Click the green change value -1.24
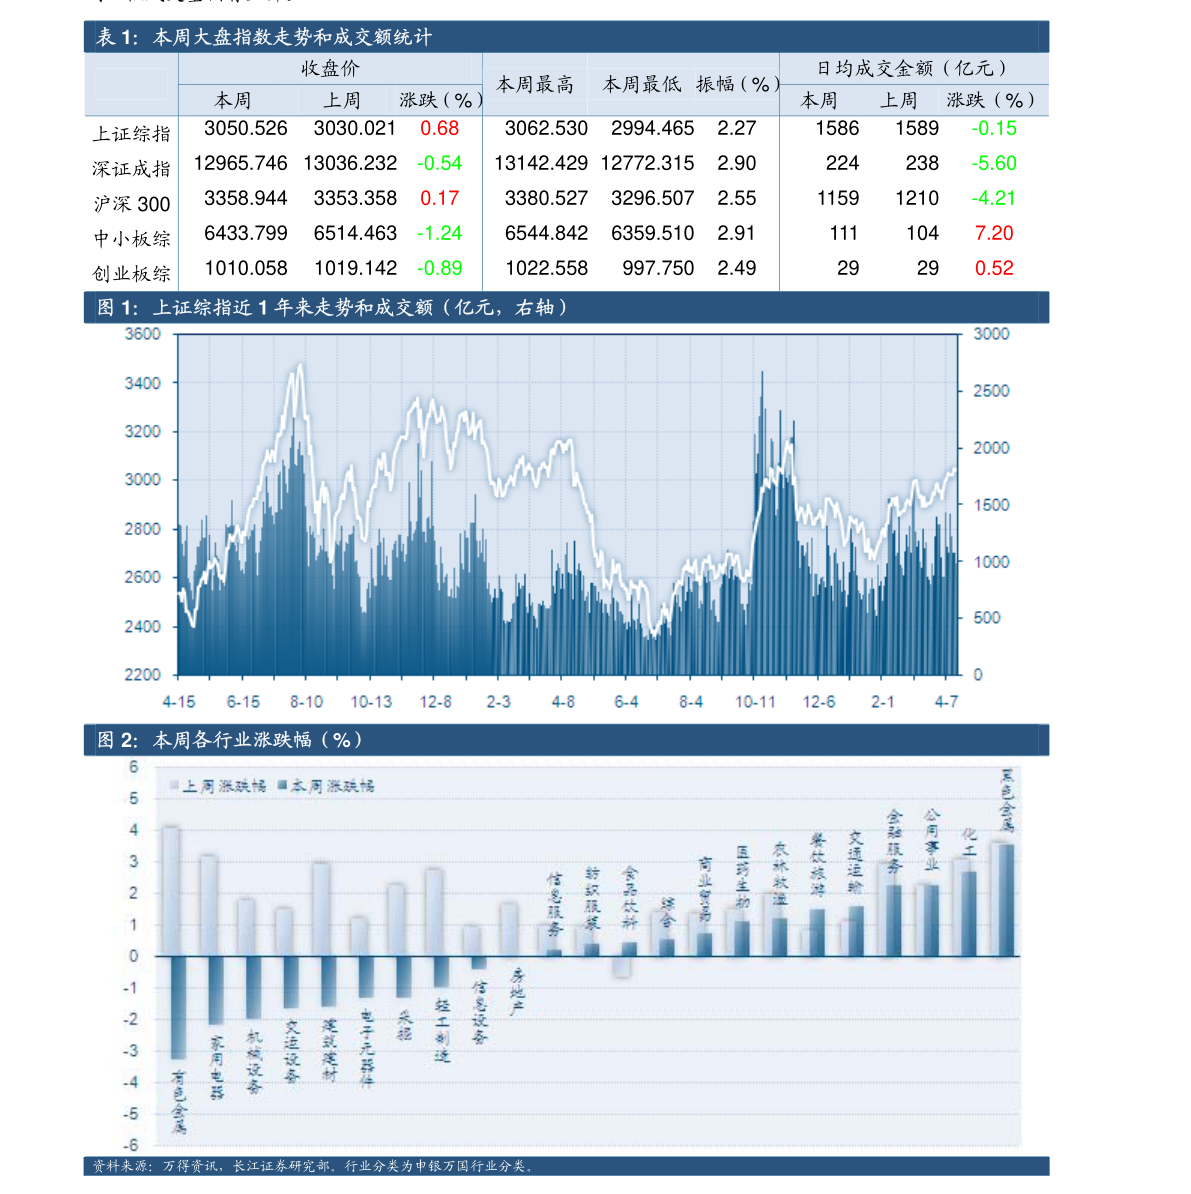This screenshot has height=1194, width=1191. pyautogui.click(x=439, y=233)
